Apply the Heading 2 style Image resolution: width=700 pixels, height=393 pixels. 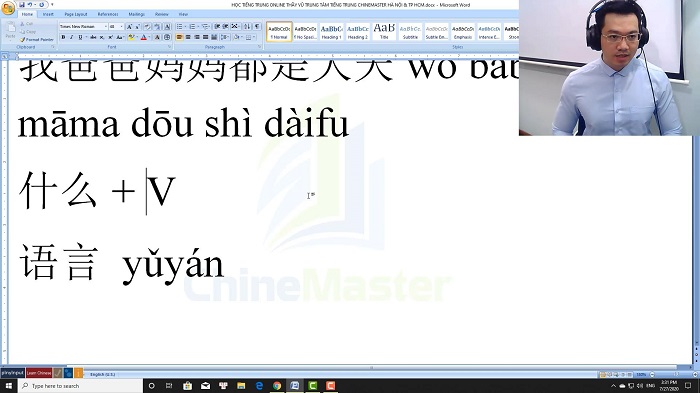358,32
